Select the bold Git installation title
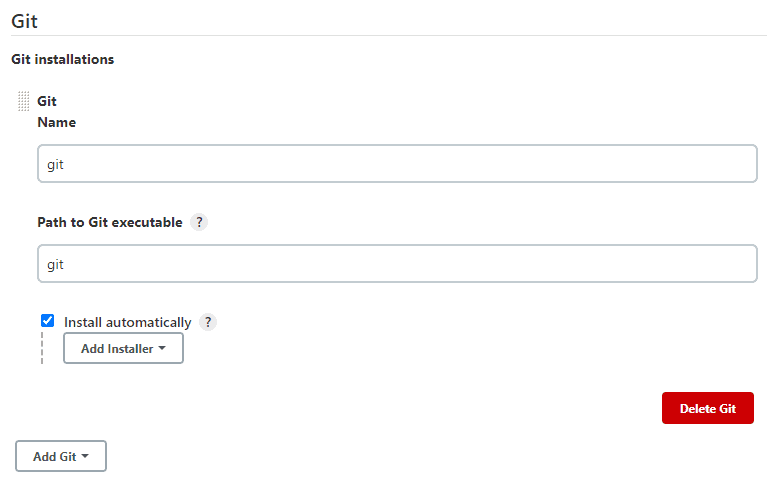784x486 pixels. [x=47, y=101]
